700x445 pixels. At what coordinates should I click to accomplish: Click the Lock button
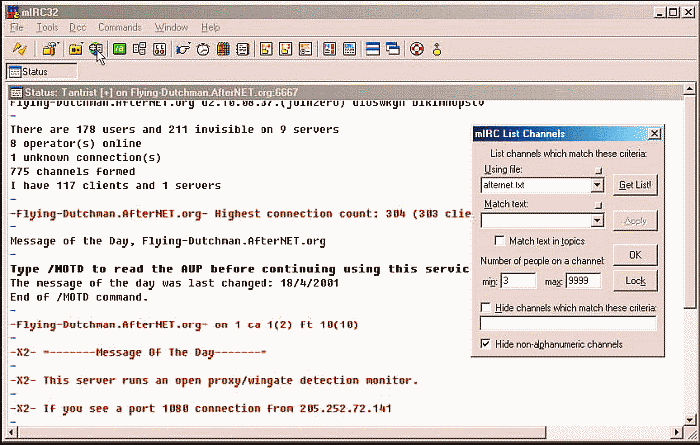(x=635, y=281)
